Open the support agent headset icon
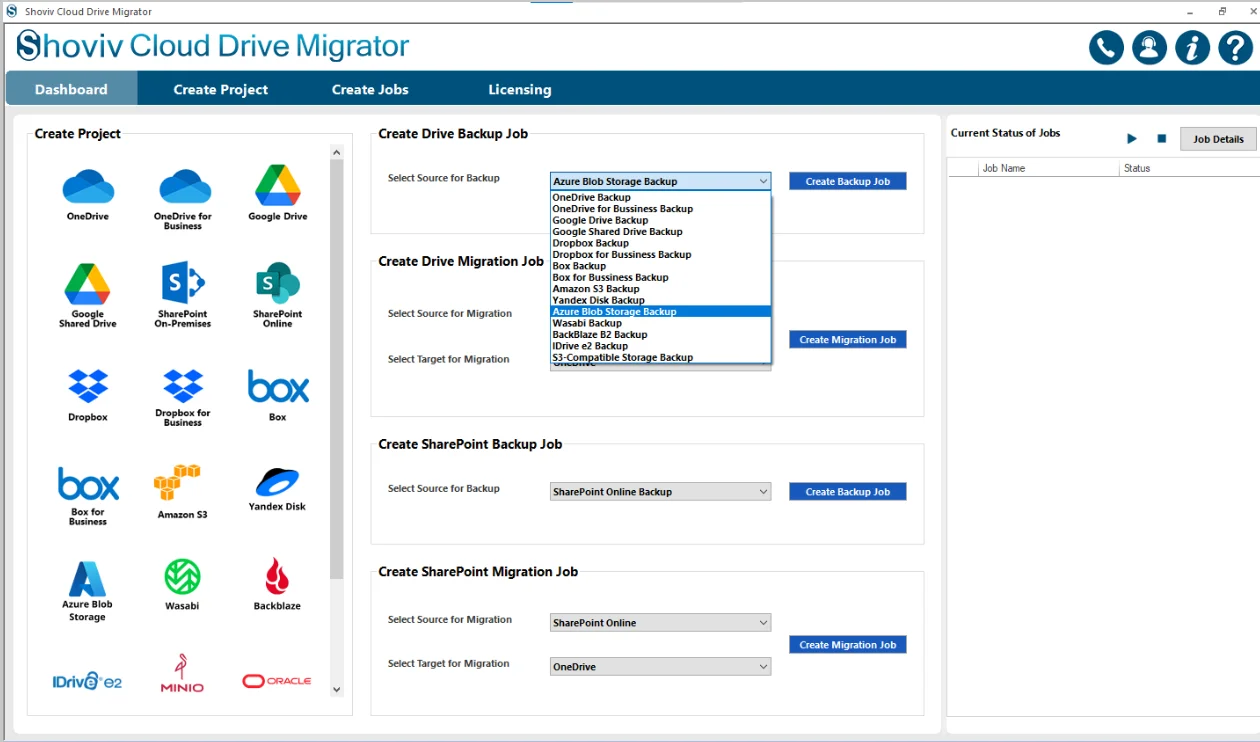The image size is (1260, 742). tap(1149, 47)
